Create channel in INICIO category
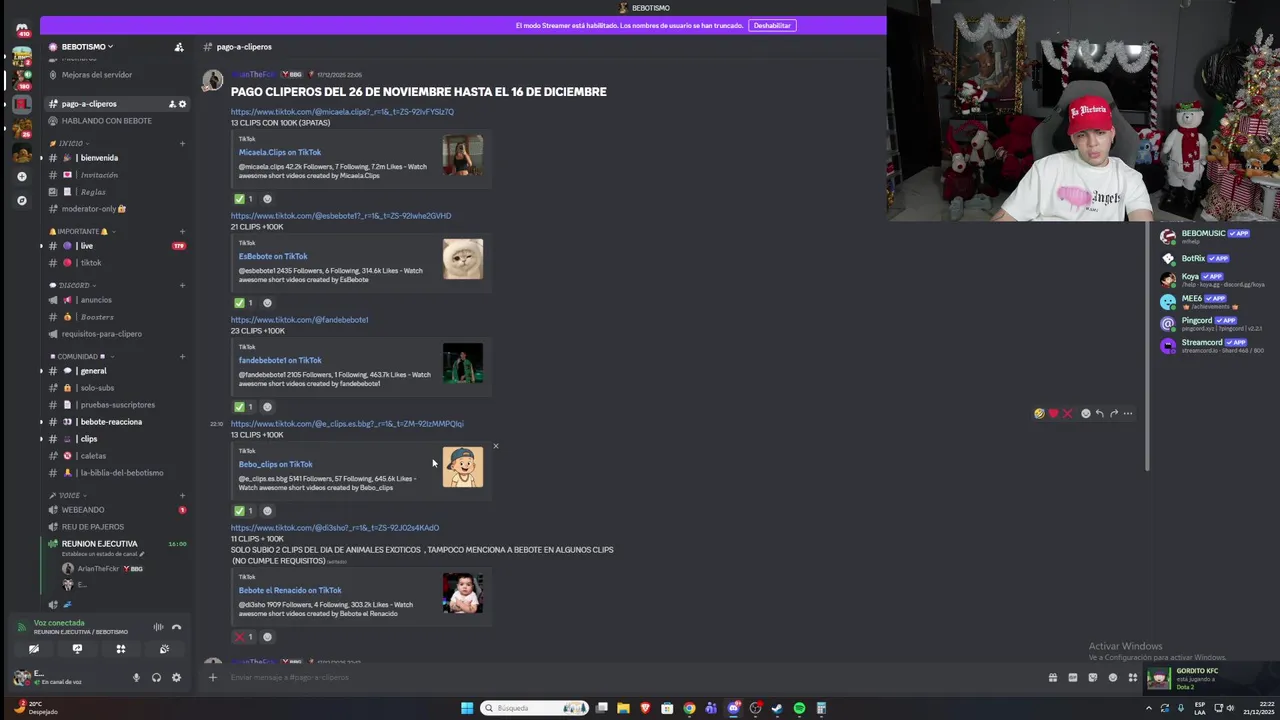 pos(182,143)
